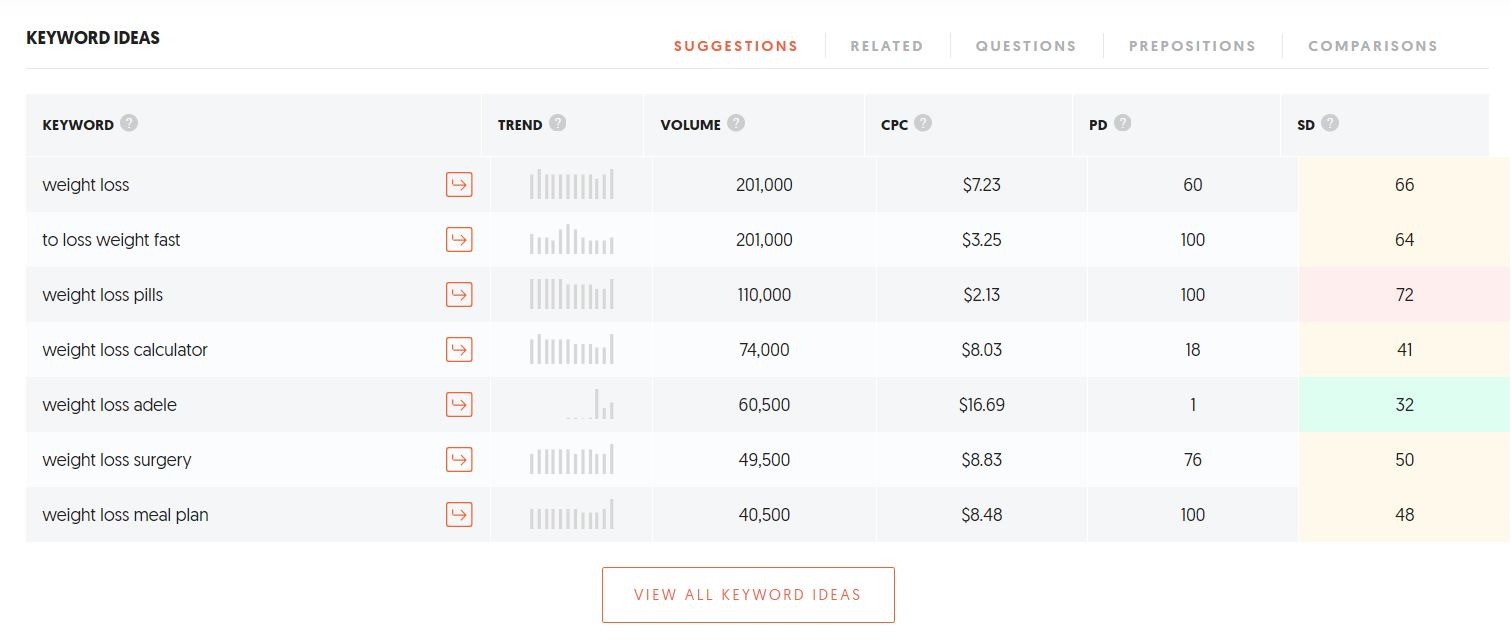Click the green SD cell showing 32

[x=1404, y=405]
